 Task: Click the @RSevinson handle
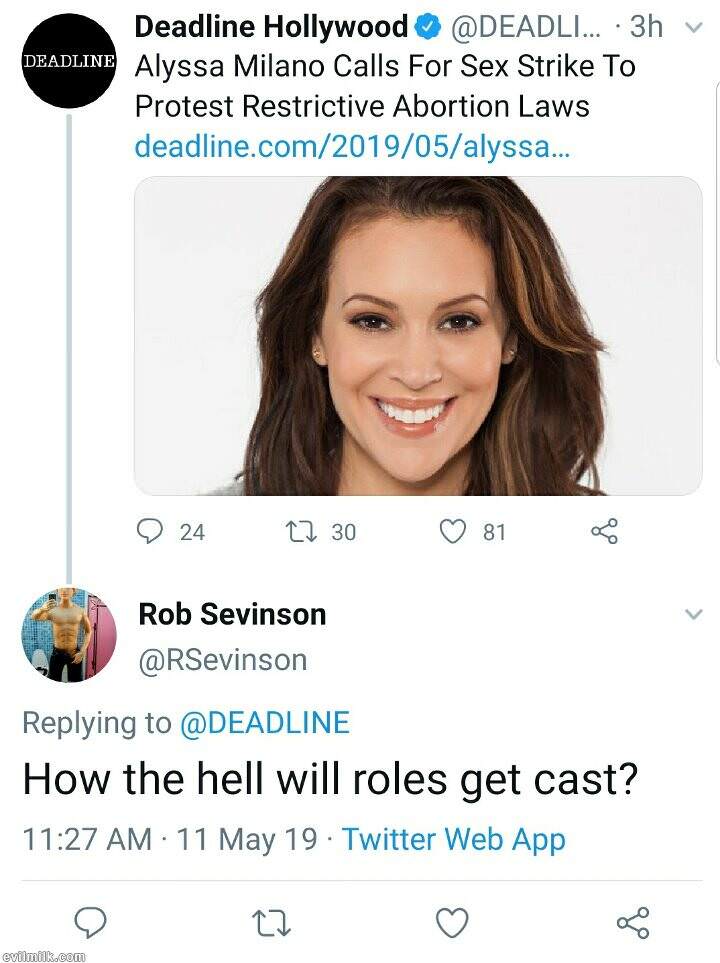pos(222,660)
